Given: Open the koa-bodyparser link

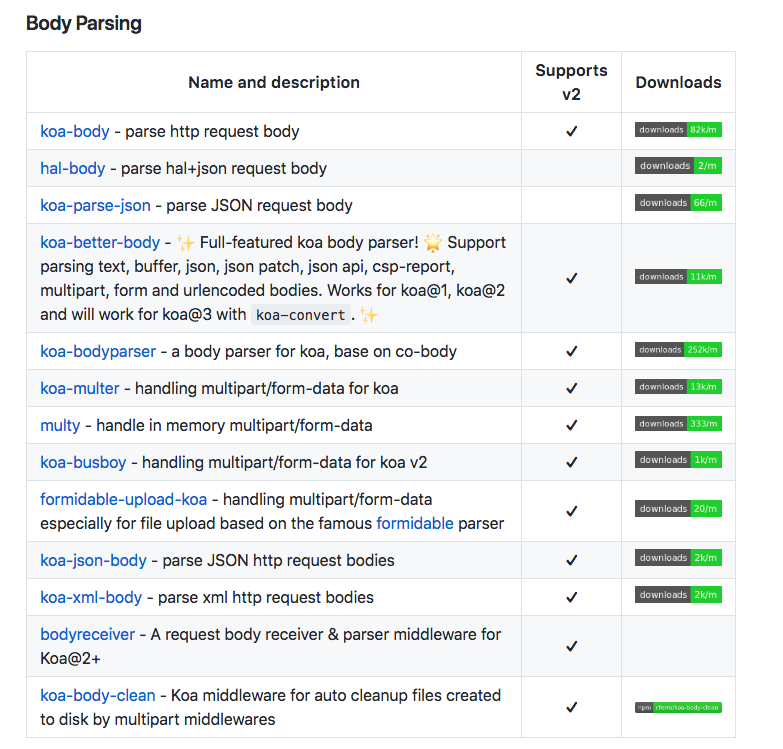Looking at the screenshot, I should pyautogui.click(x=98, y=352).
